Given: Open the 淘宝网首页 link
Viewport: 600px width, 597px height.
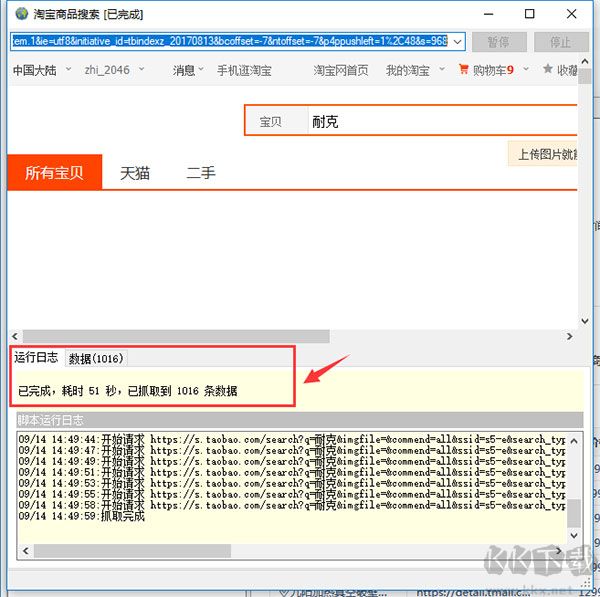Looking at the screenshot, I should [341, 70].
